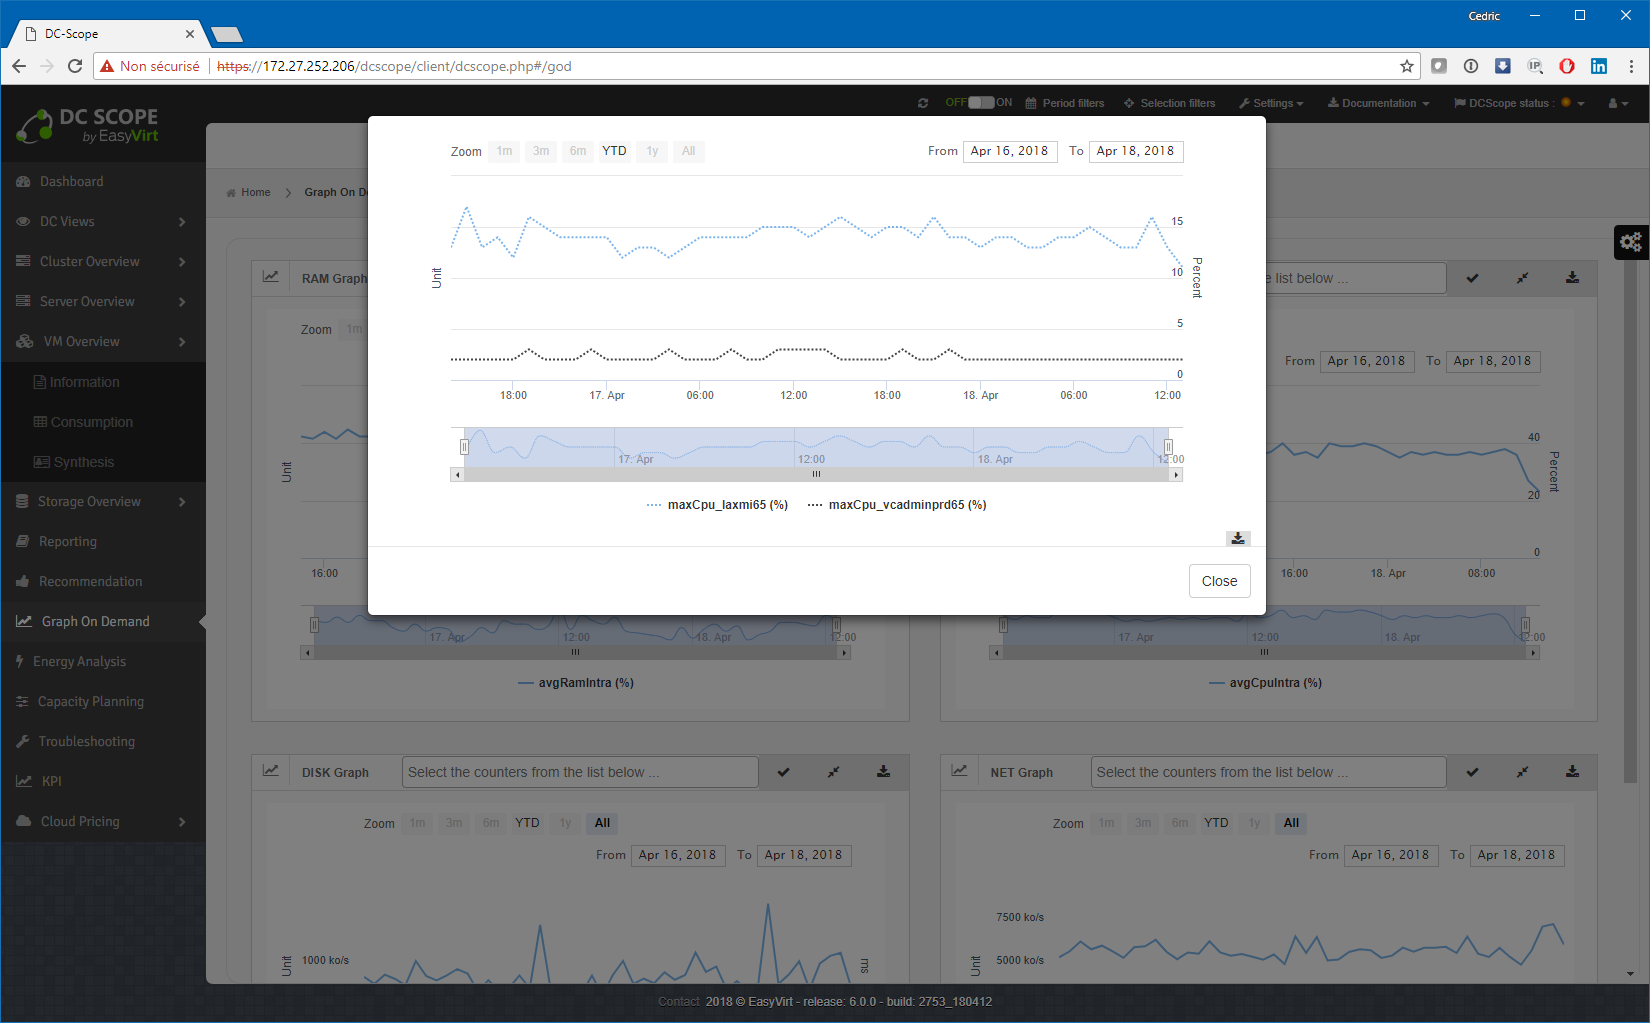Toggle maxCpu_laxmi65 series in legend
The height and width of the screenshot is (1023, 1650).
click(x=718, y=505)
